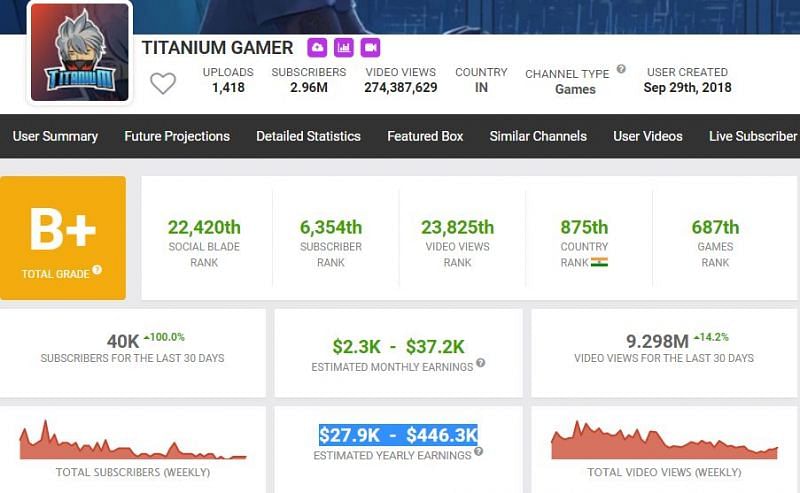This screenshot has width=800, height=493.
Task: Click the heart favorite icon
Action: click(x=163, y=83)
